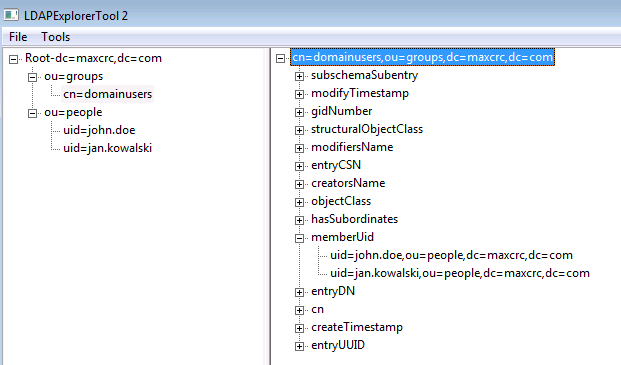The width and height of the screenshot is (621, 365).
Task: Collapse the cn=domainusers,ou=groups details root
Action: 280,59
